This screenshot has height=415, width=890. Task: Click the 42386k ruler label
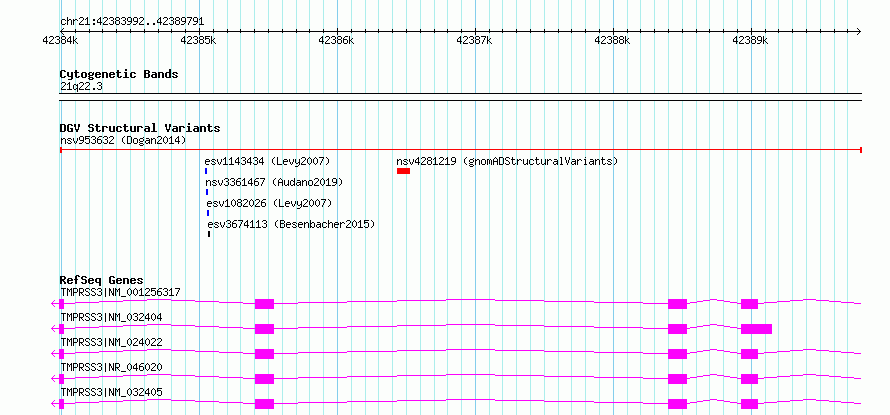click(336, 40)
